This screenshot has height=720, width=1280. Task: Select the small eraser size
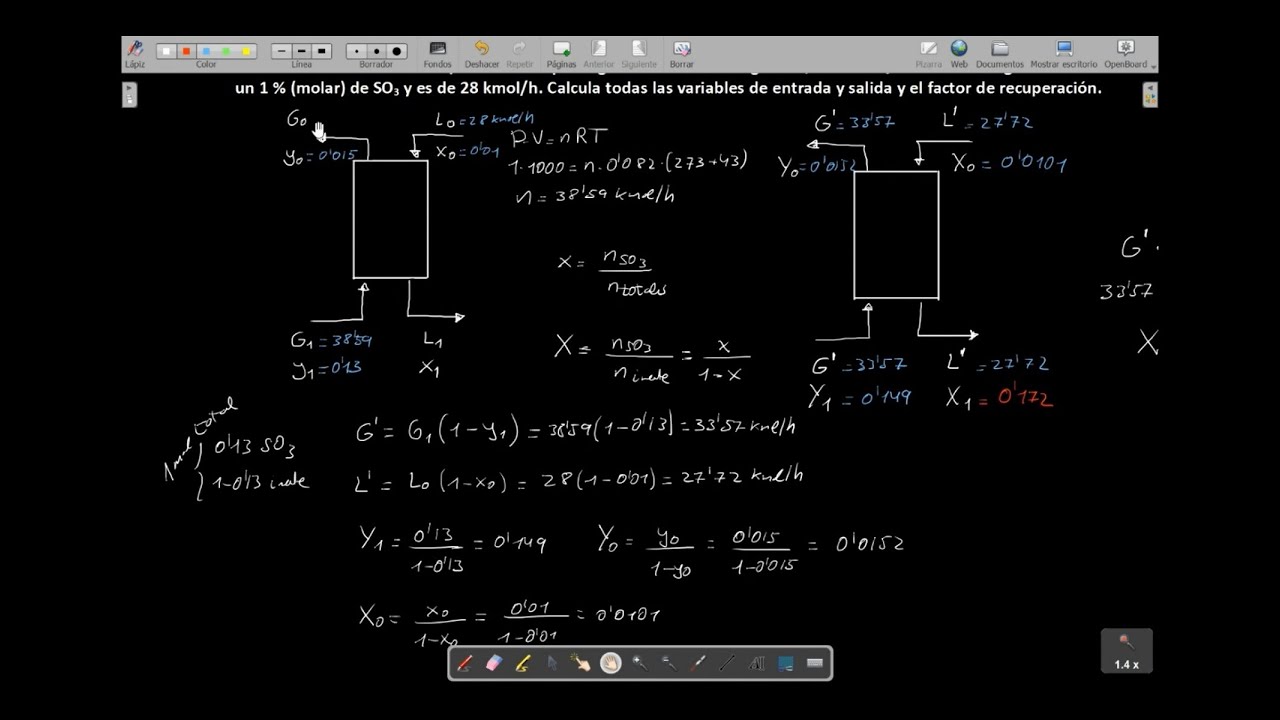[x=357, y=51]
